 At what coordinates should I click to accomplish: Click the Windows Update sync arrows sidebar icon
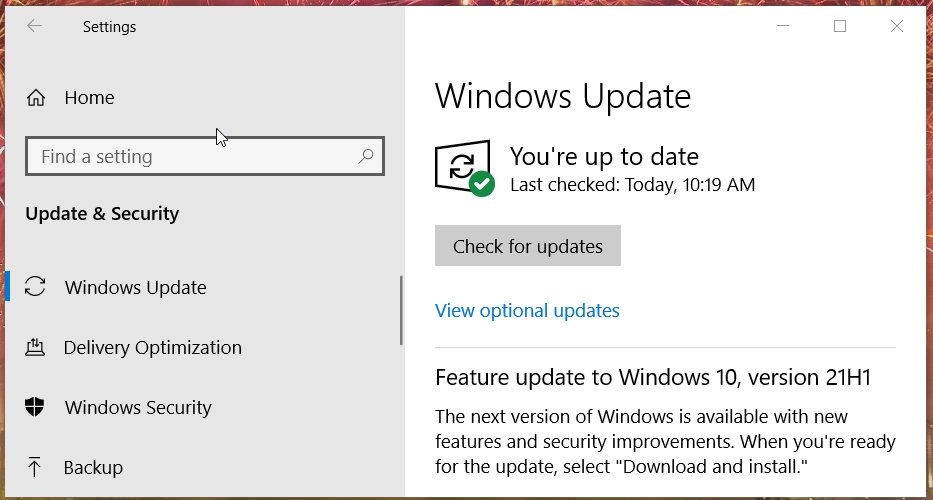(35, 286)
